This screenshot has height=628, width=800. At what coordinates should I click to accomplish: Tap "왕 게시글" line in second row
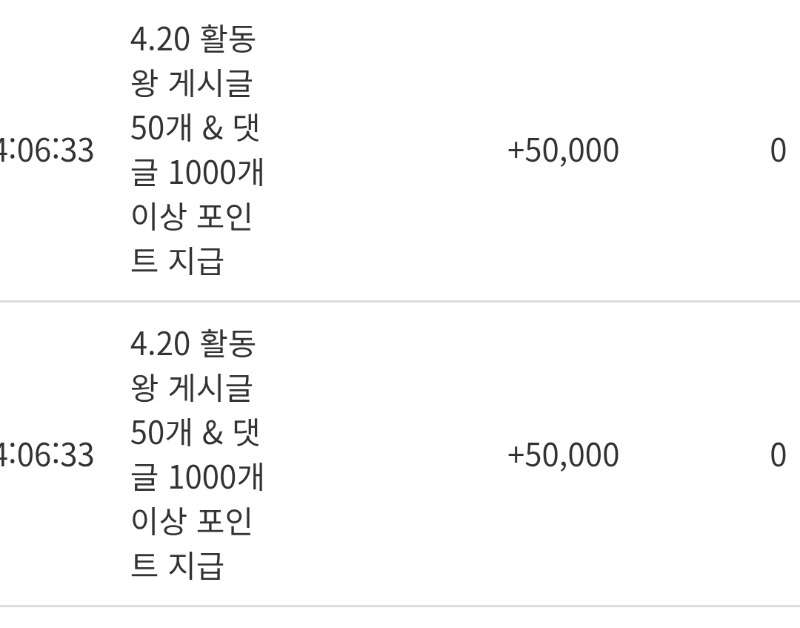(x=191, y=389)
